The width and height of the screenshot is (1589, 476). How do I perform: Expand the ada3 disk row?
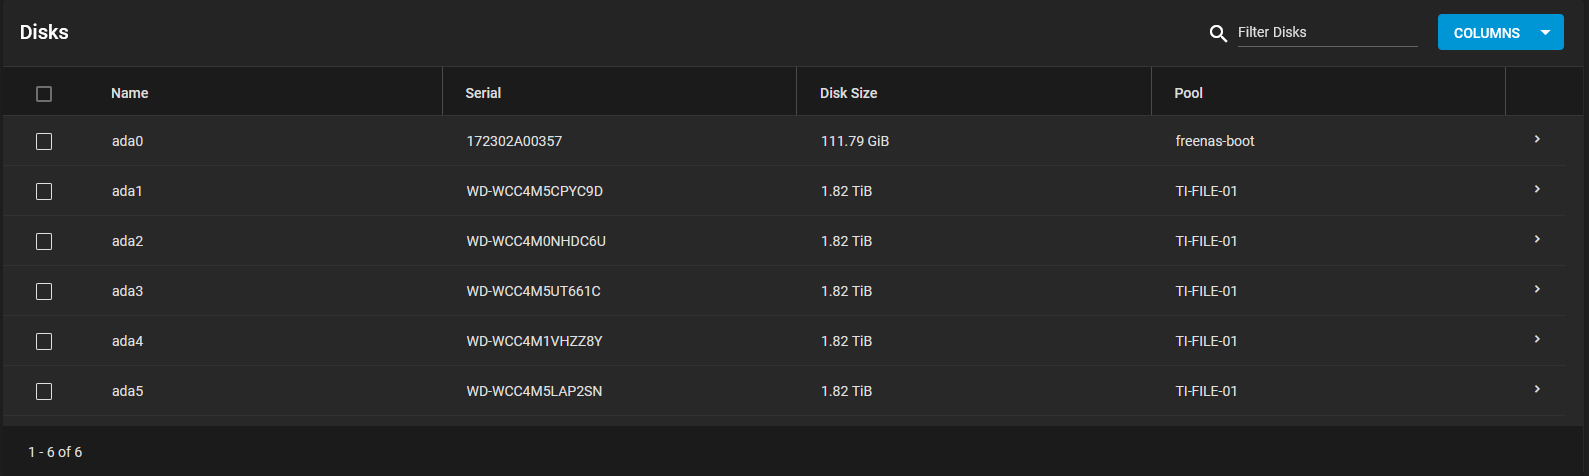tap(1537, 290)
